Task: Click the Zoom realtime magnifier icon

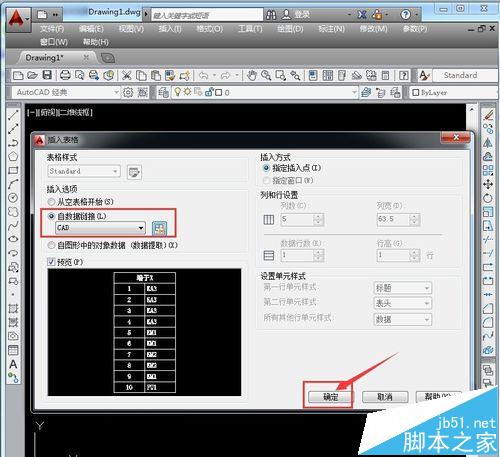Action: [x=266, y=76]
